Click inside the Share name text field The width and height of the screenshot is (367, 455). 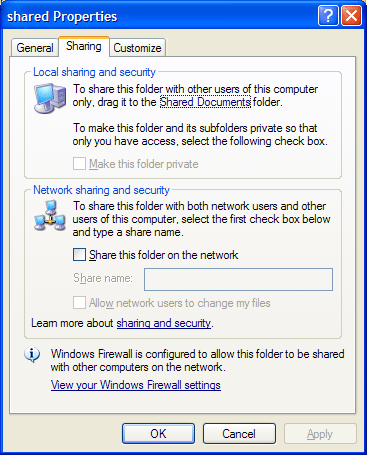click(x=238, y=279)
